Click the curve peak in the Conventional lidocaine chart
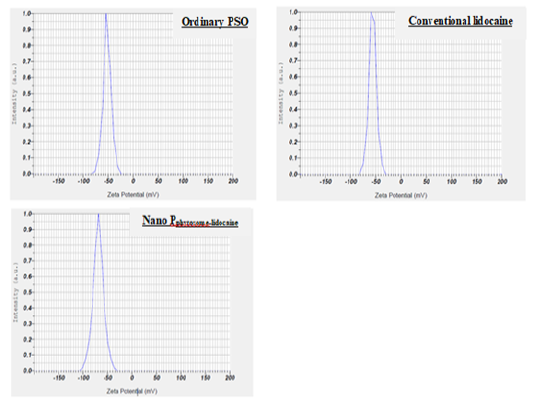533x410 pixels. pos(371,13)
